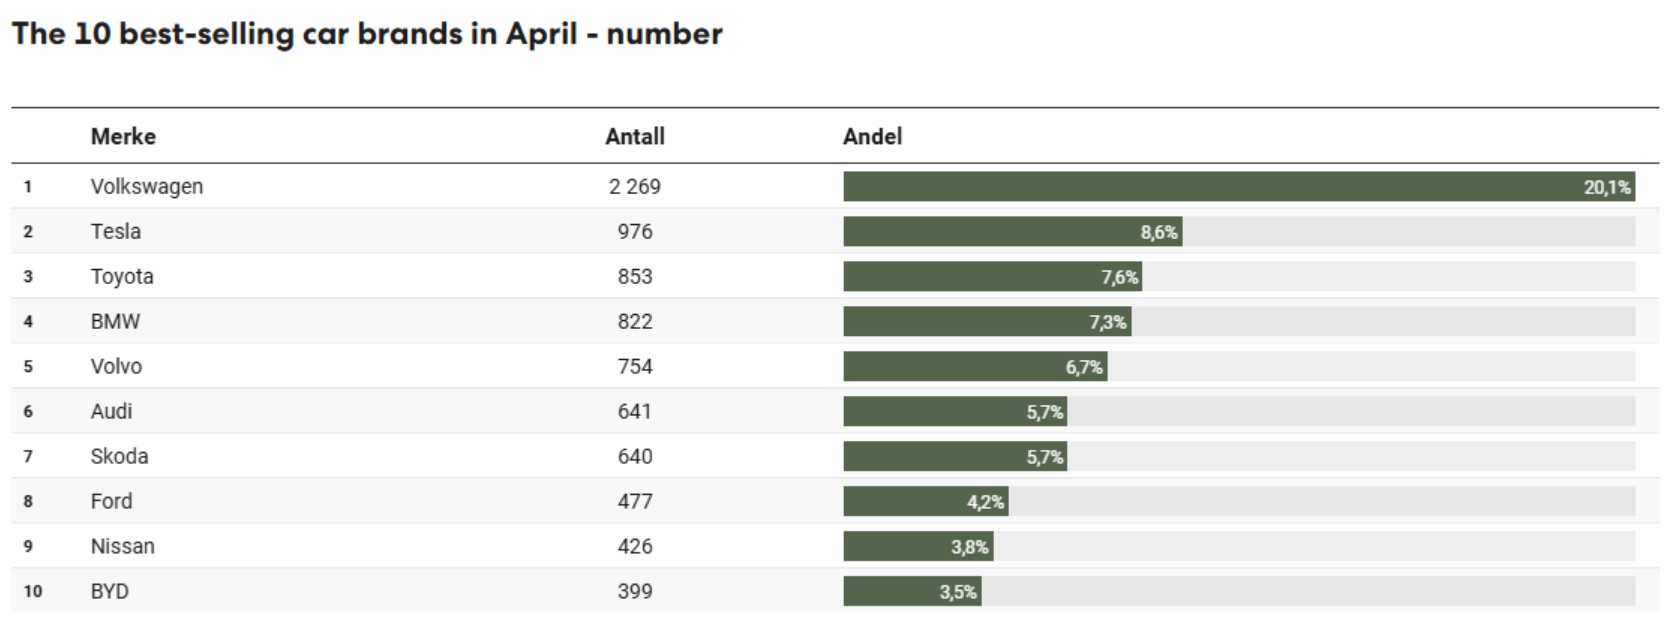Click BMW's 7,3% share bar
Screen dimensions: 1678x633
986,322
